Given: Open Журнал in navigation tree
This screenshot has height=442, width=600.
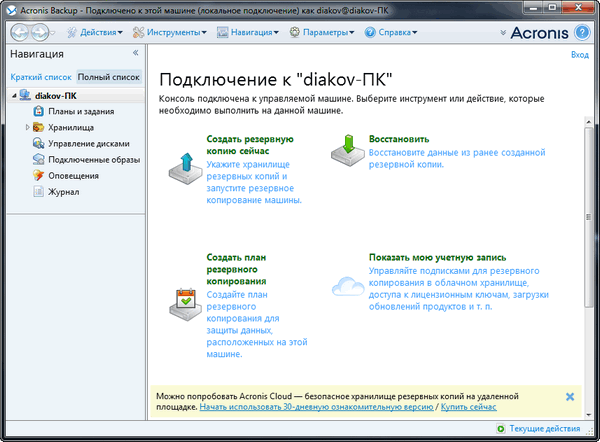Looking at the screenshot, I should point(64,192).
